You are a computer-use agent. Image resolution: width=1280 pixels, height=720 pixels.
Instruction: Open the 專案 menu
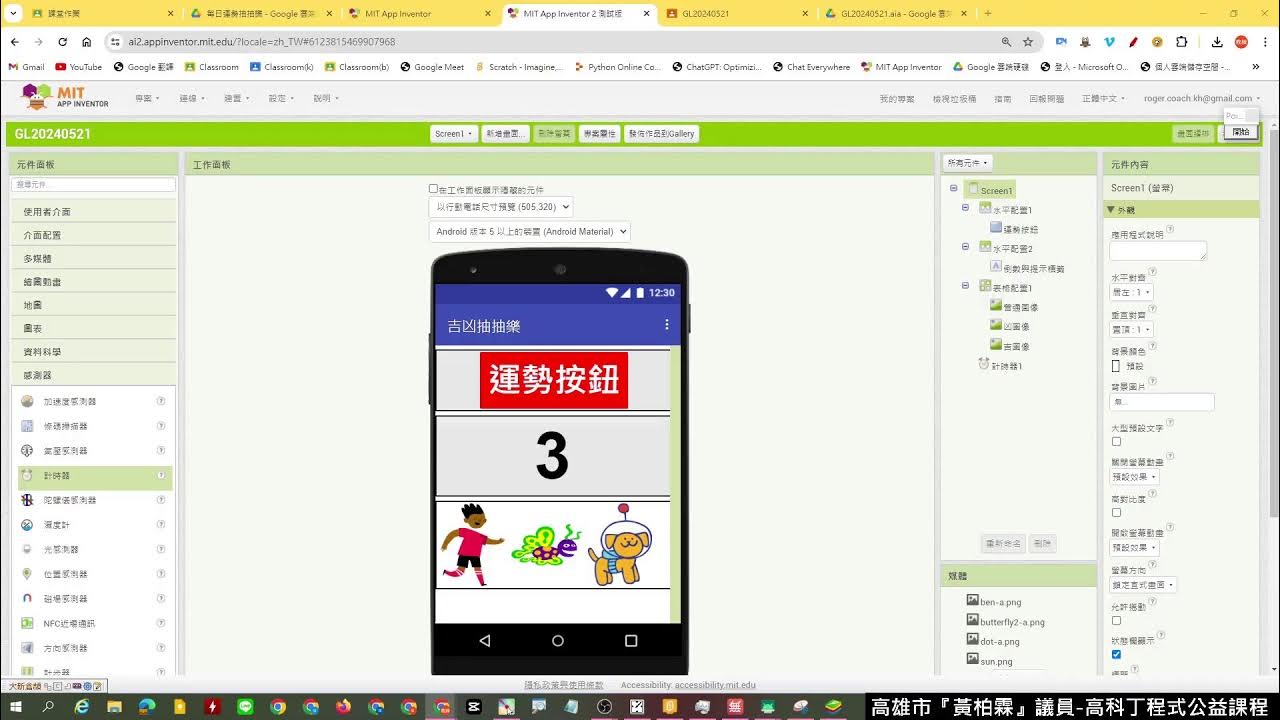[146, 98]
